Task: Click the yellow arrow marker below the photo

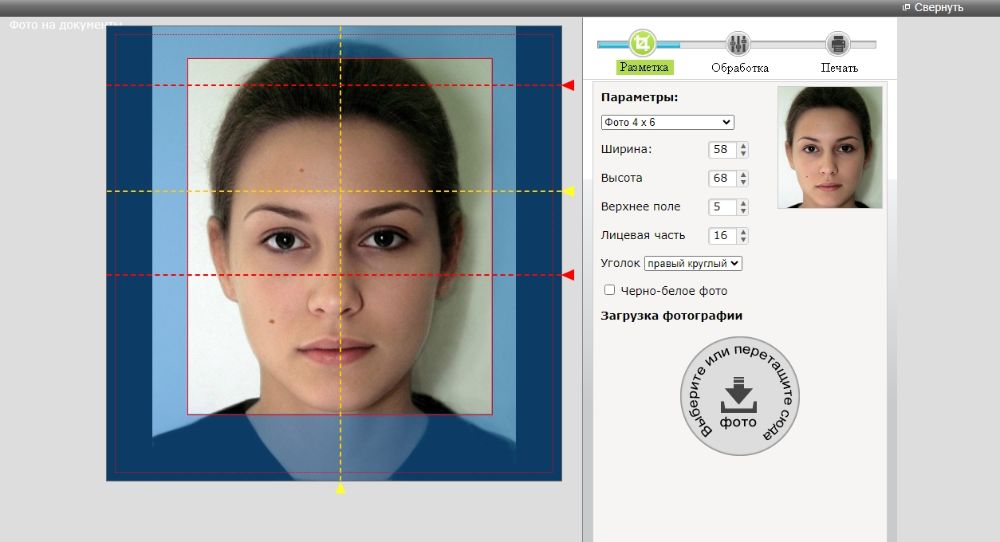Action: pyautogui.click(x=340, y=489)
